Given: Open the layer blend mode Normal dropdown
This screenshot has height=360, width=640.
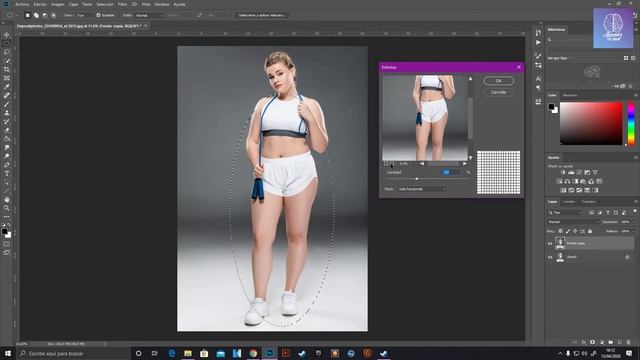Looking at the screenshot, I should tap(573, 222).
